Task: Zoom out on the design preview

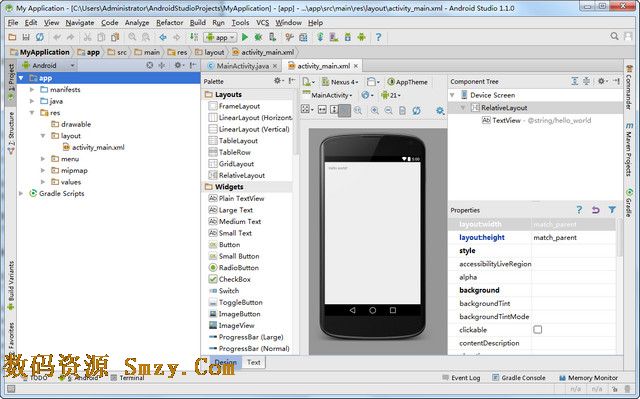Action: pos(388,111)
